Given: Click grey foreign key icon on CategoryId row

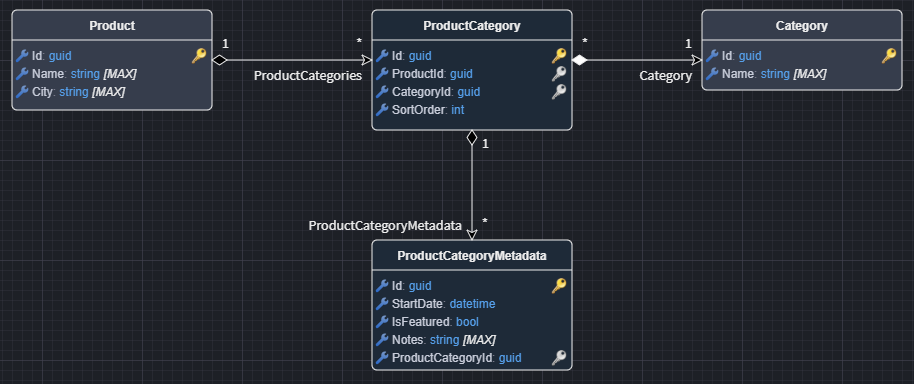Looking at the screenshot, I should (x=559, y=92).
